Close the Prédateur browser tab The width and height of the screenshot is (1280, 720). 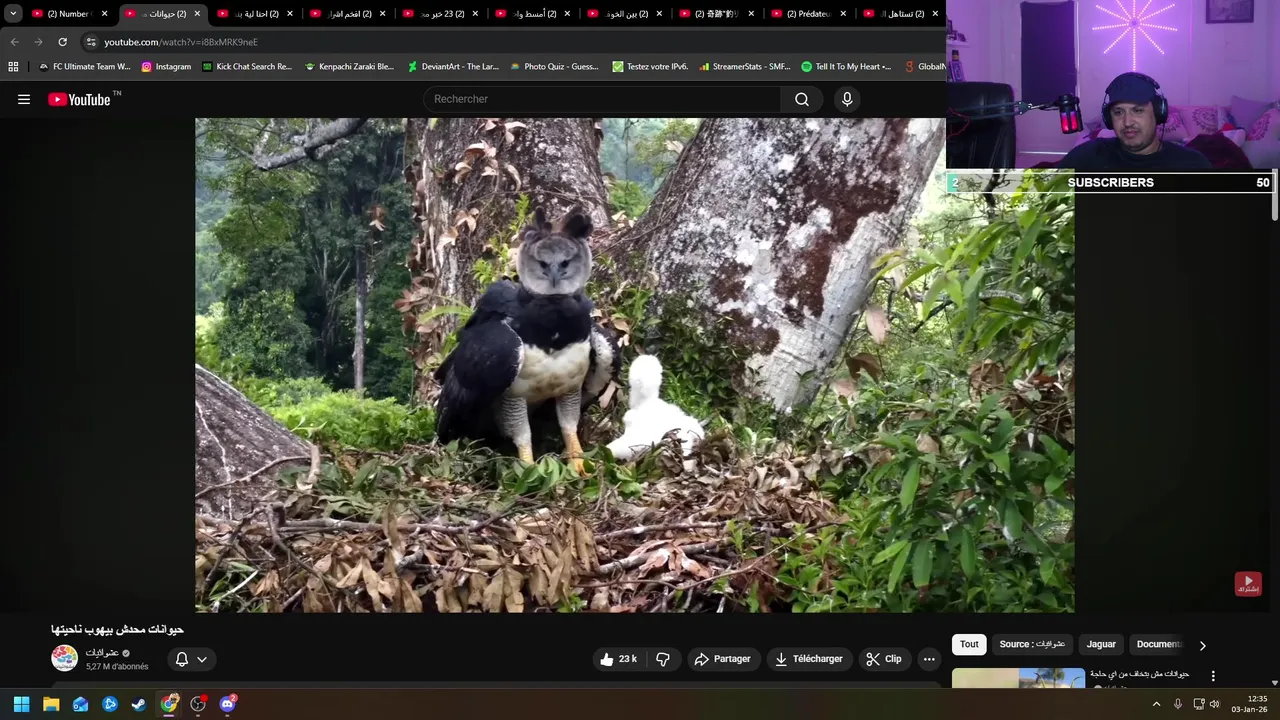tap(843, 14)
